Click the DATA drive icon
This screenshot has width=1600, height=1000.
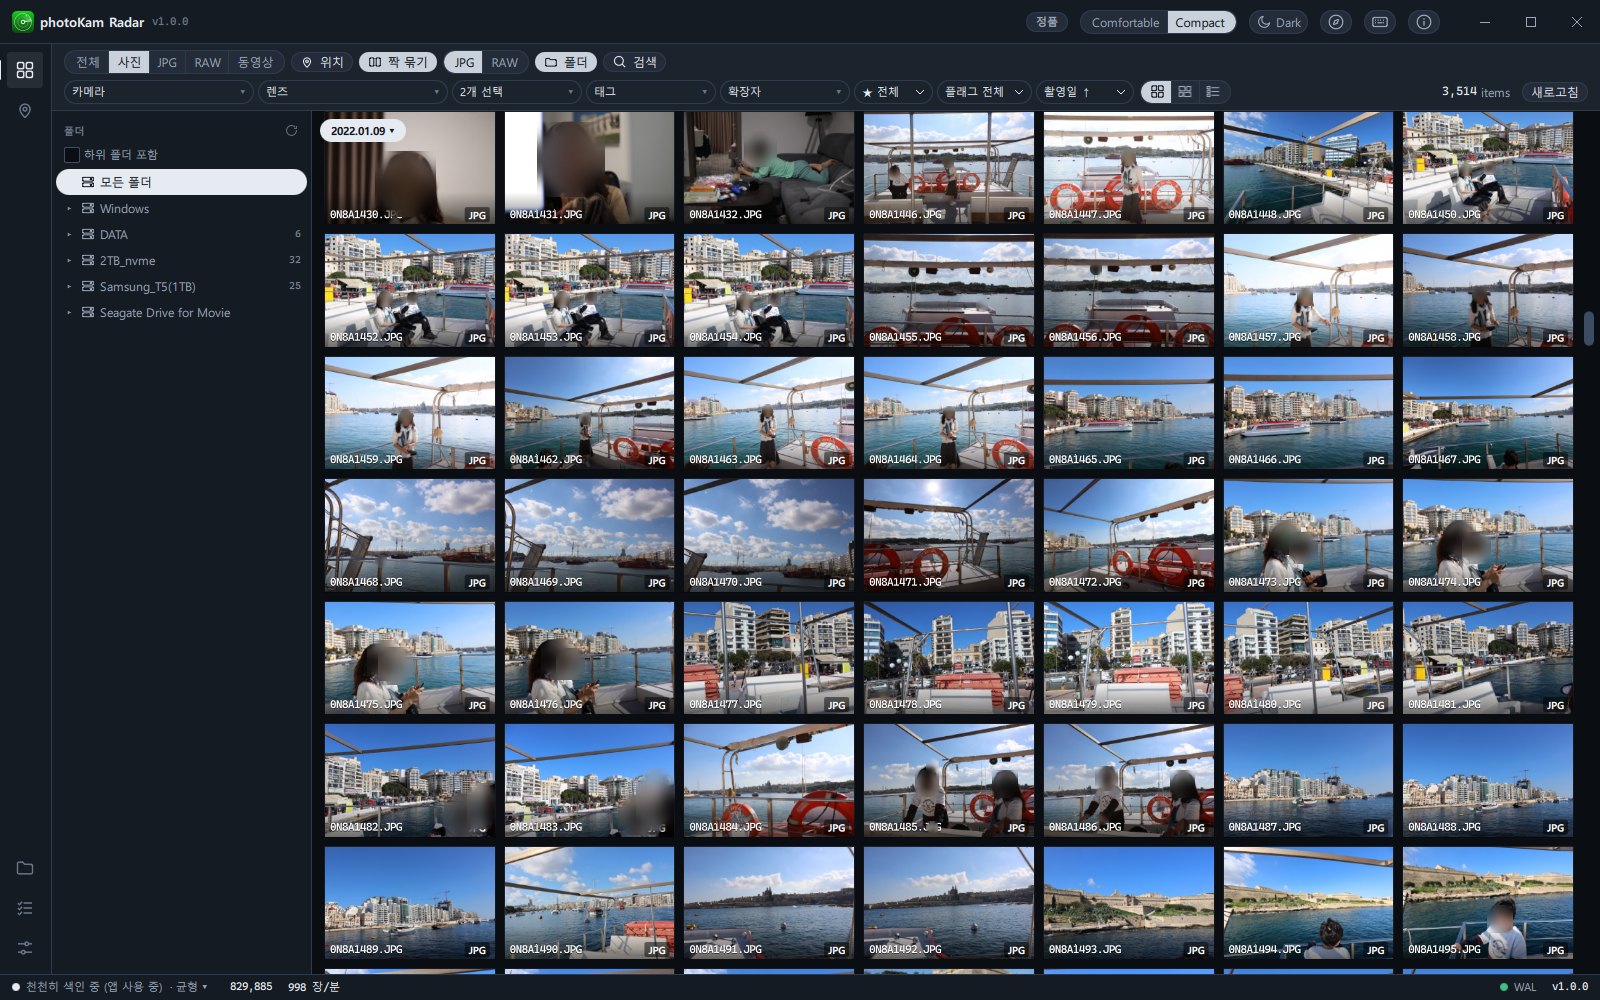coord(88,234)
